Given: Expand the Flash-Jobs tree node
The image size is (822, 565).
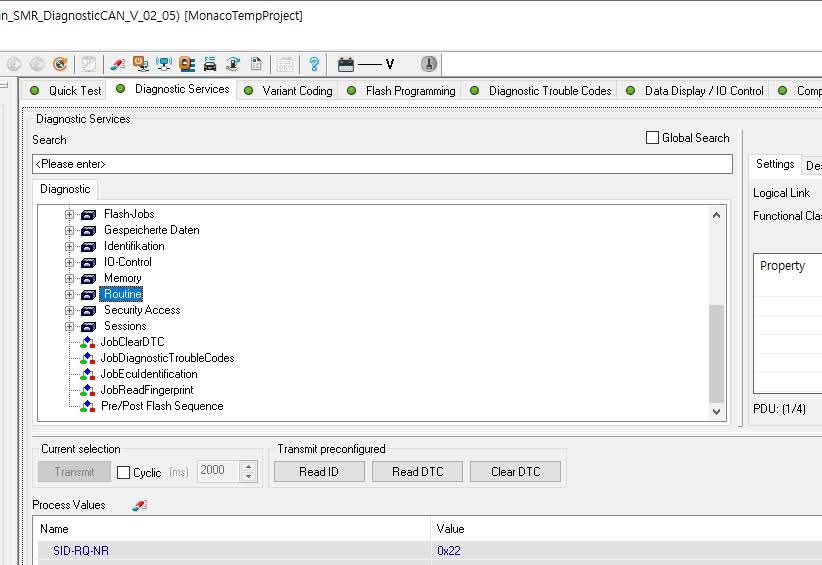Looking at the screenshot, I should [69, 214].
